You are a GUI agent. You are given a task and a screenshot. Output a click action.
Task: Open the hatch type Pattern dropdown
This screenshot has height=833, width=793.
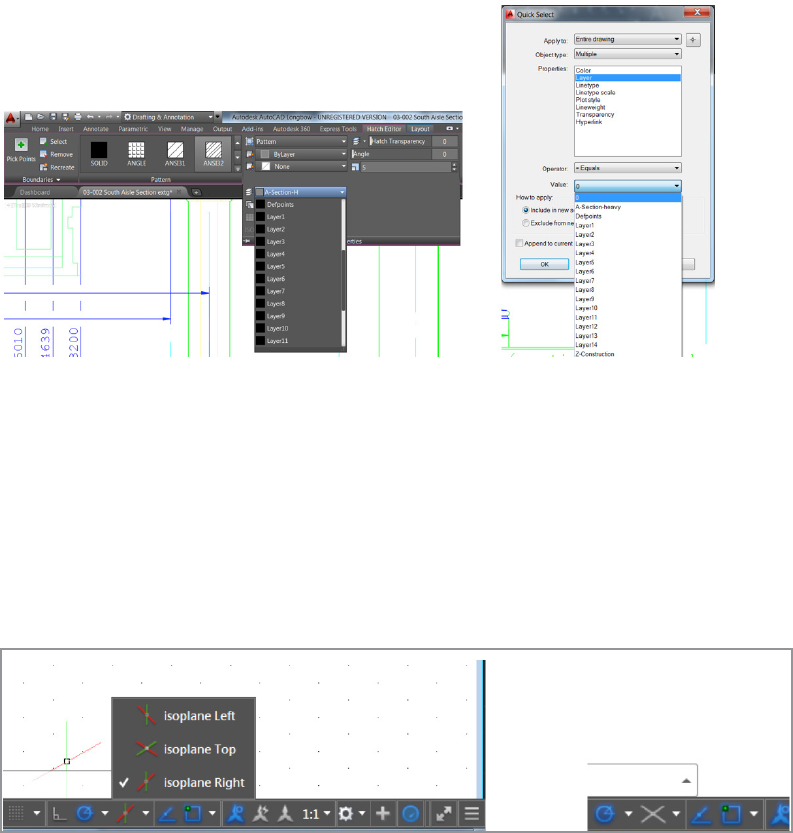click(301, 142)
